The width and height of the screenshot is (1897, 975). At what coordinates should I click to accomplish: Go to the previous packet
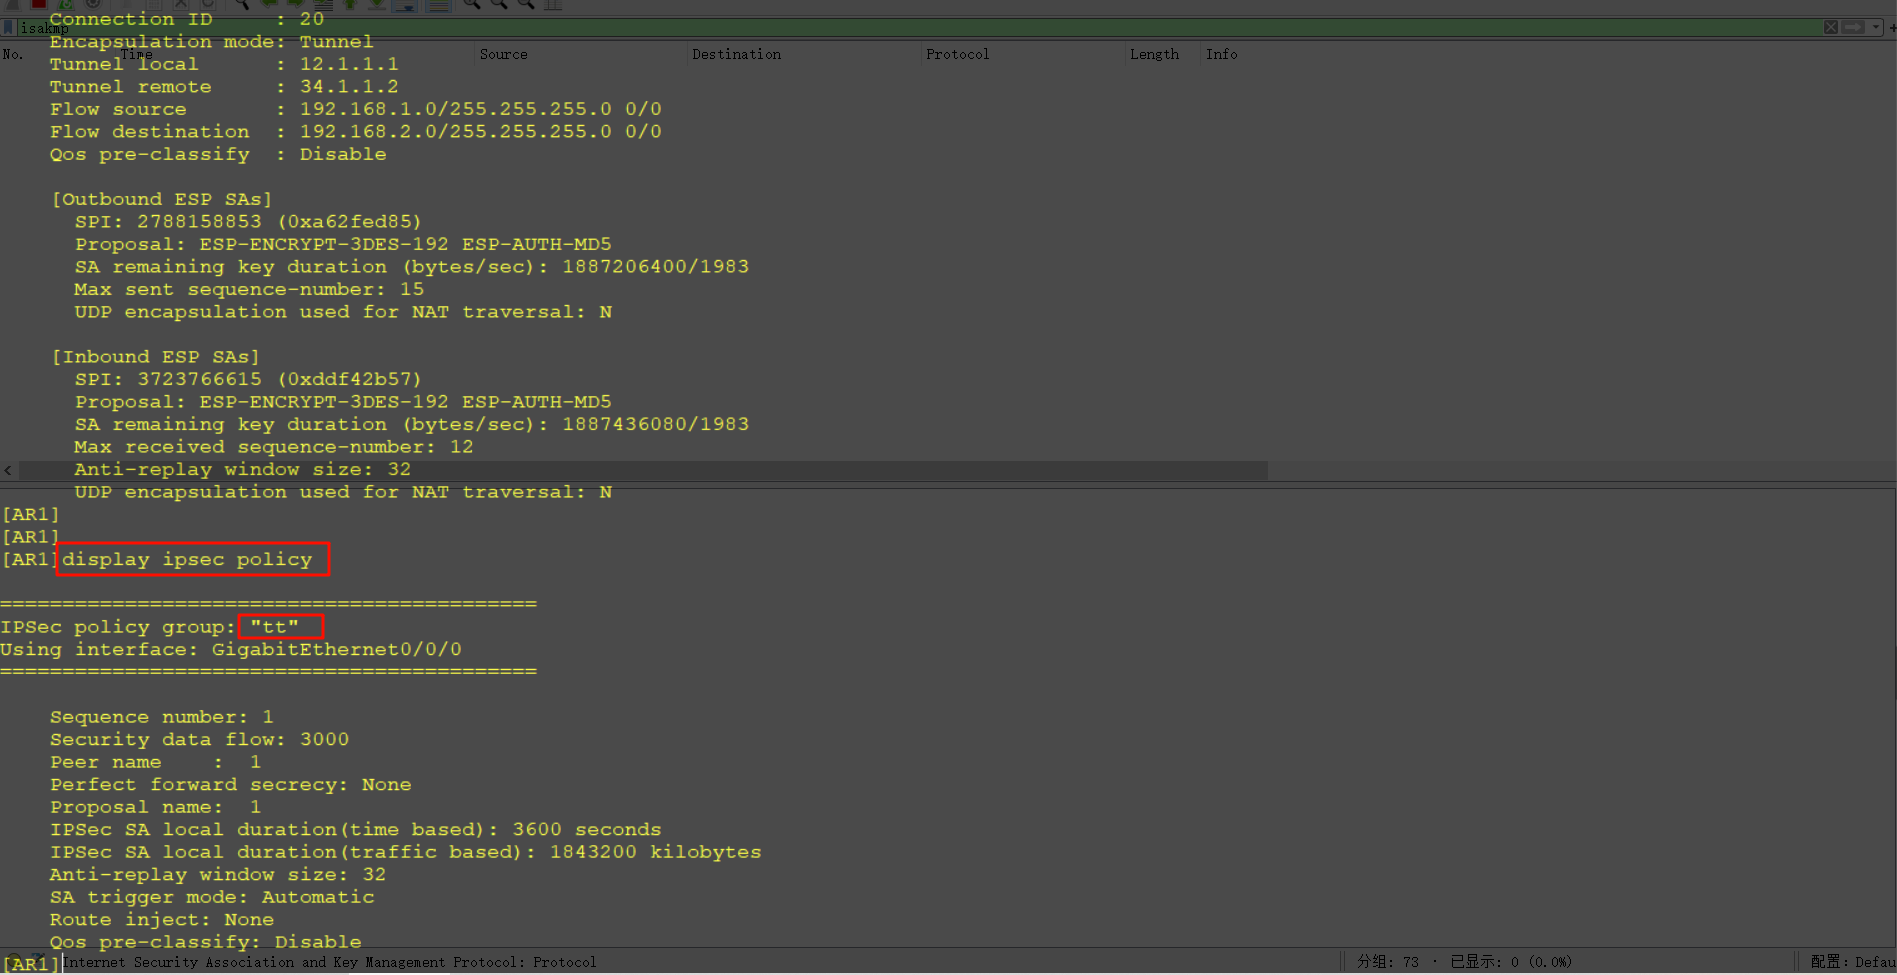(269, 5)
